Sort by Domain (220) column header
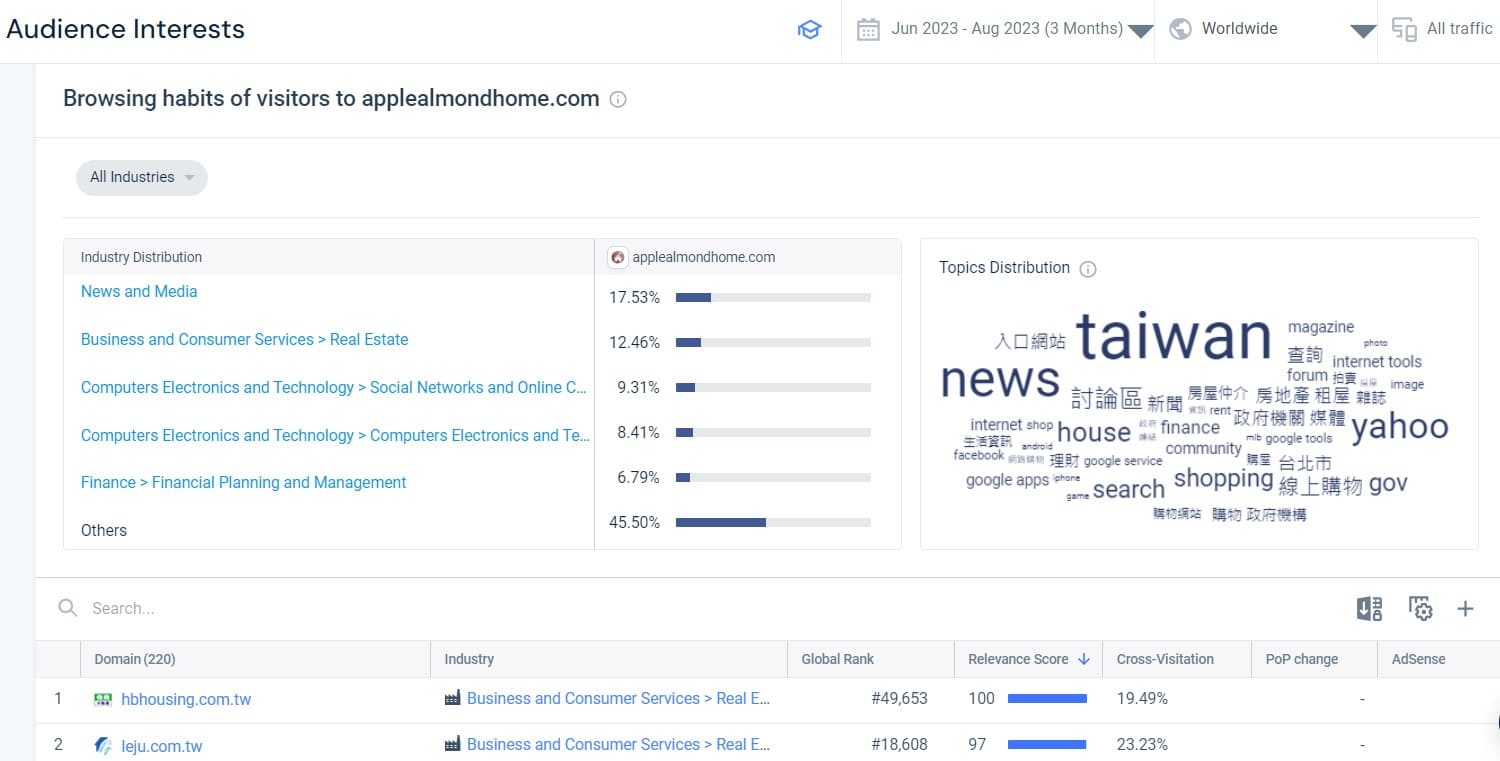The height and width of the screenshot is (761, 1500). (135, 659)
